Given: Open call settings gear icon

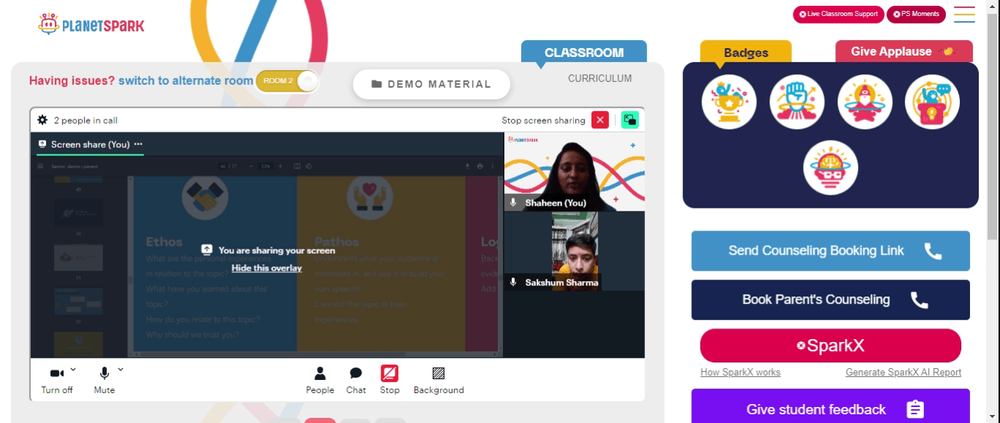Looking at the screenshot, I should (x=43, y=120).
